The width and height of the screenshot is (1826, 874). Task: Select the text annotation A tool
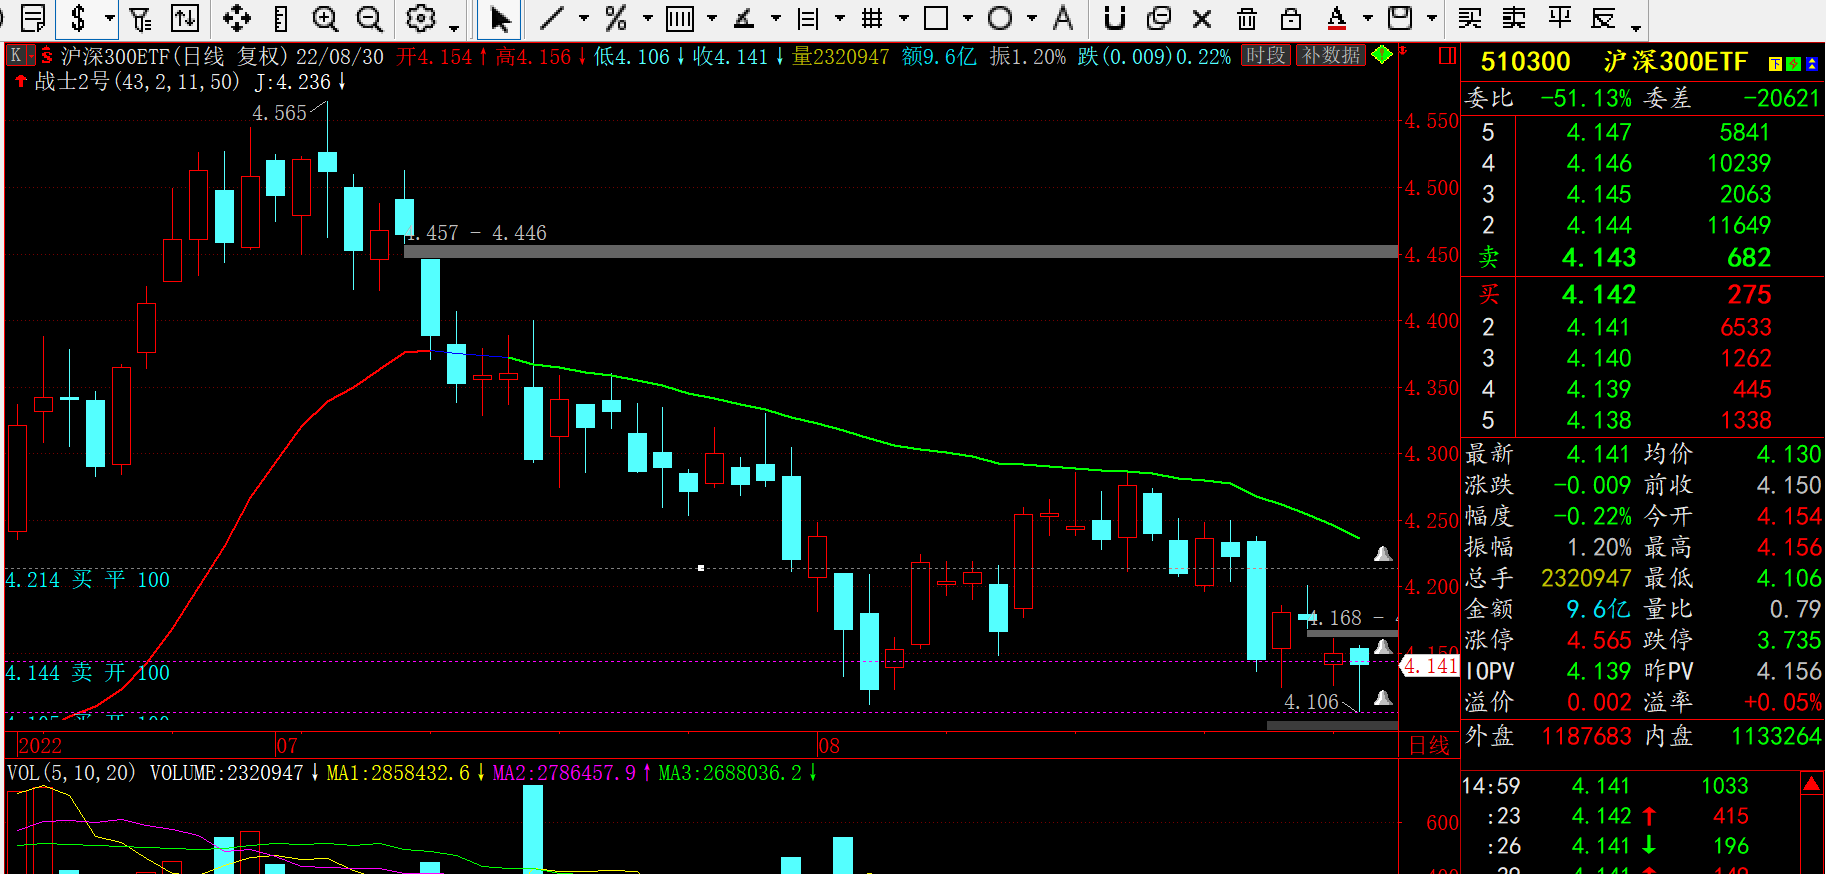pos(1063,18)
